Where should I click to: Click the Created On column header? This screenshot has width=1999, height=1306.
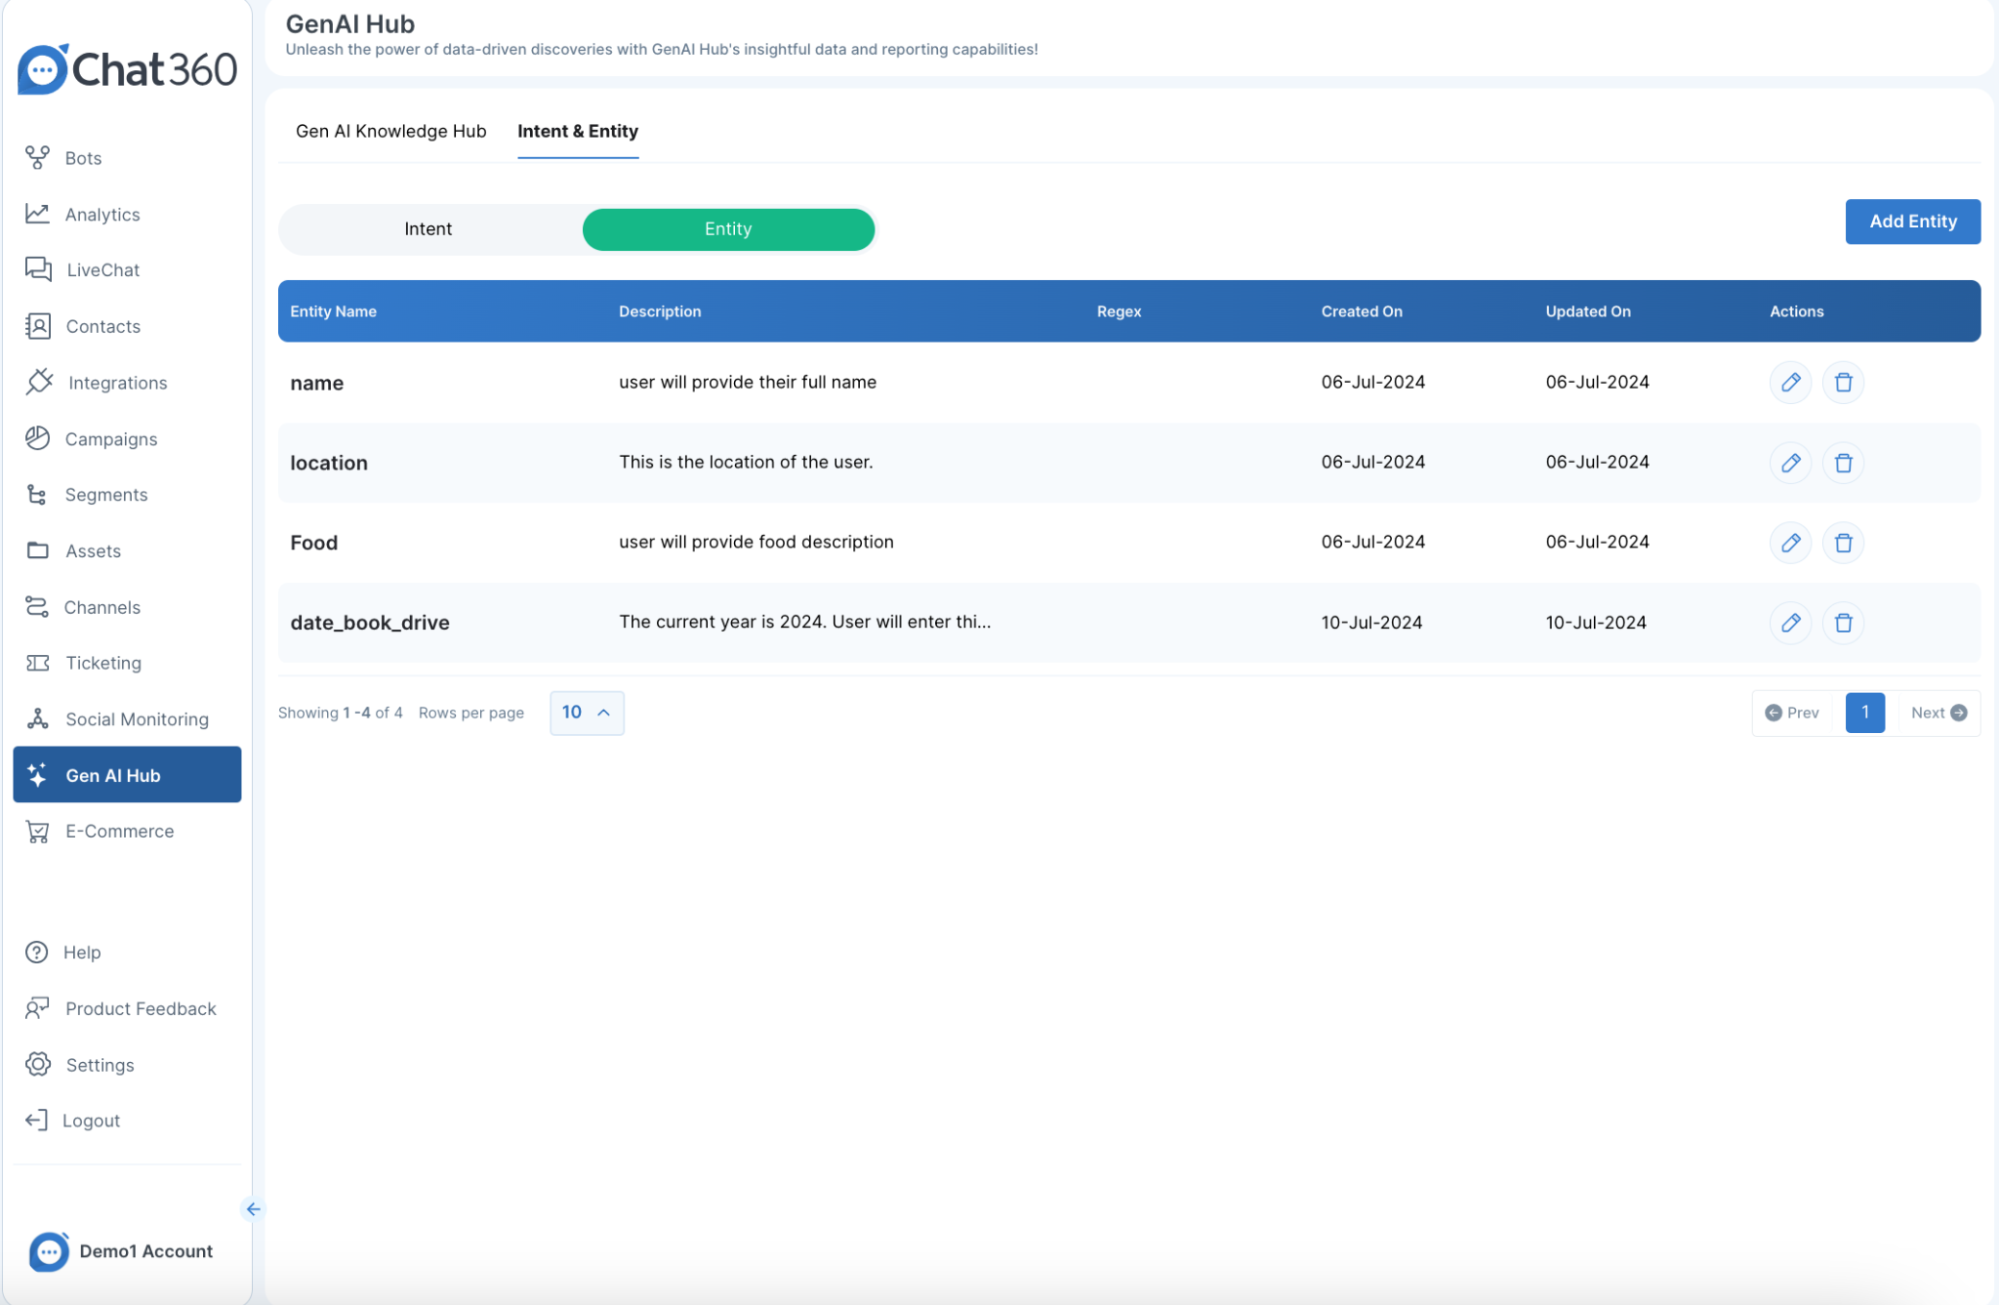point(1362,311)
